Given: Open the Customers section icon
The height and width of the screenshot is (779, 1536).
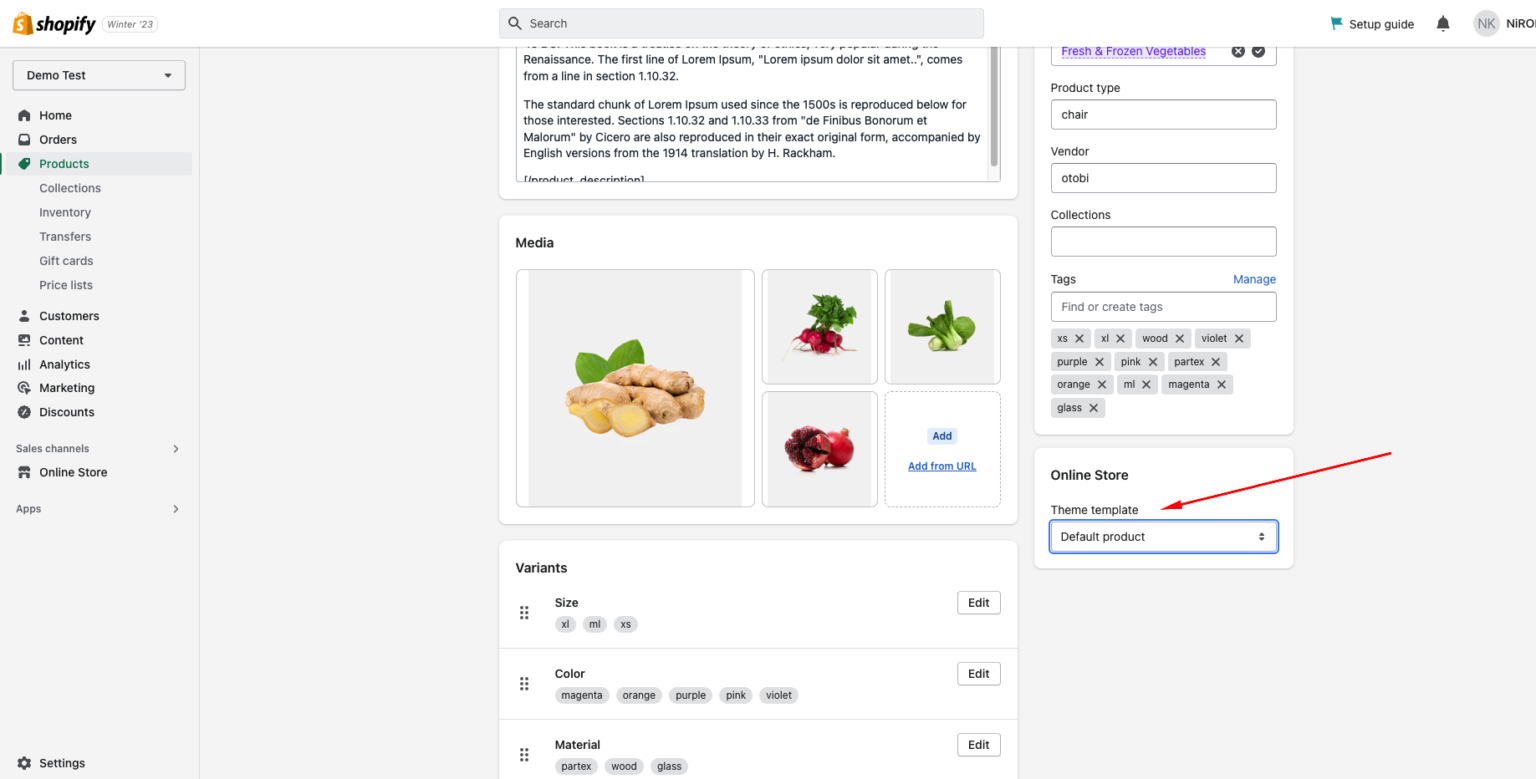Looking at the screenshot, I should click(28, 315).
